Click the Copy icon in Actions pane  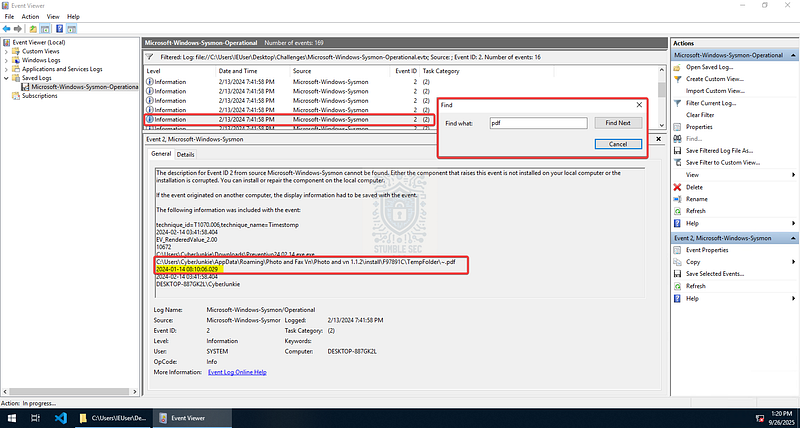(677, 262)
